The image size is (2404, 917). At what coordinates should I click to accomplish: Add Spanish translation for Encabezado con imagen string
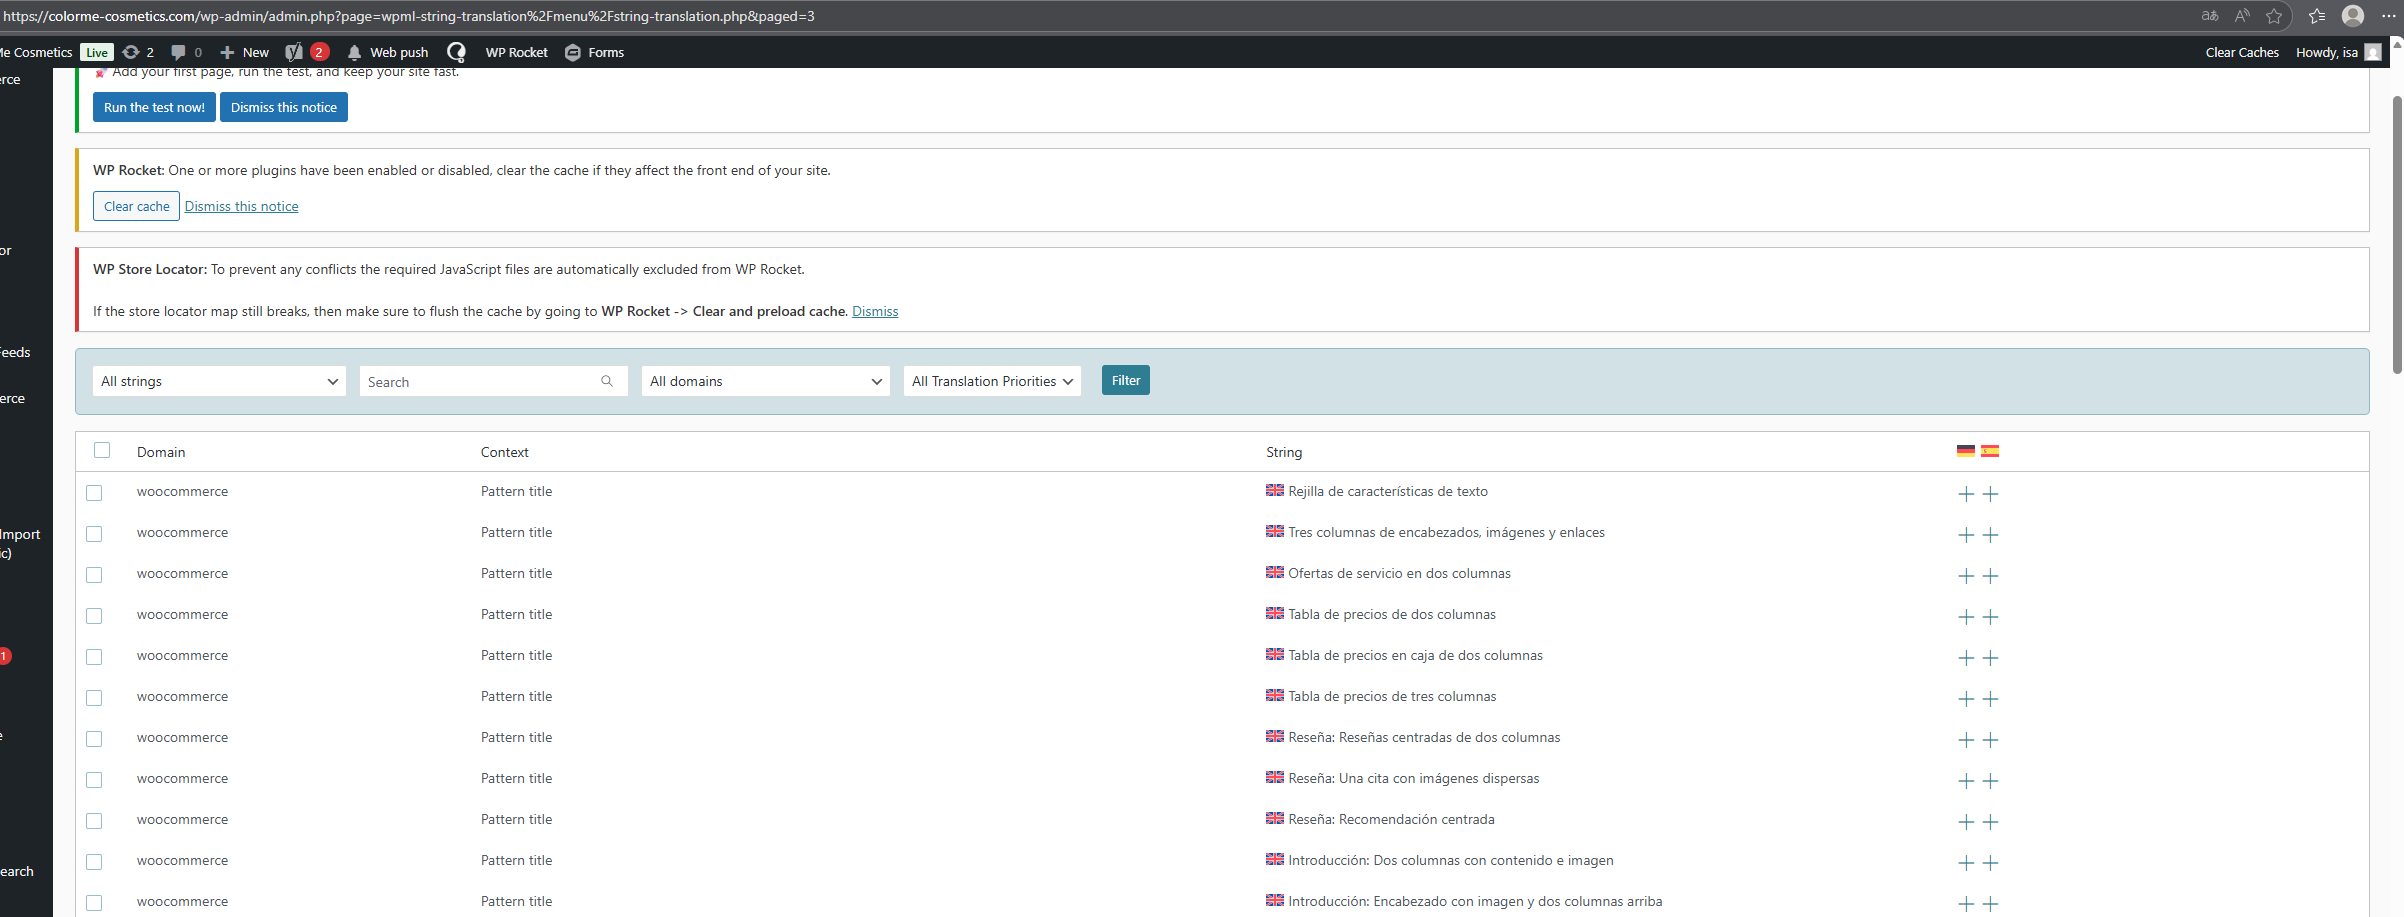pos(1990,904)
